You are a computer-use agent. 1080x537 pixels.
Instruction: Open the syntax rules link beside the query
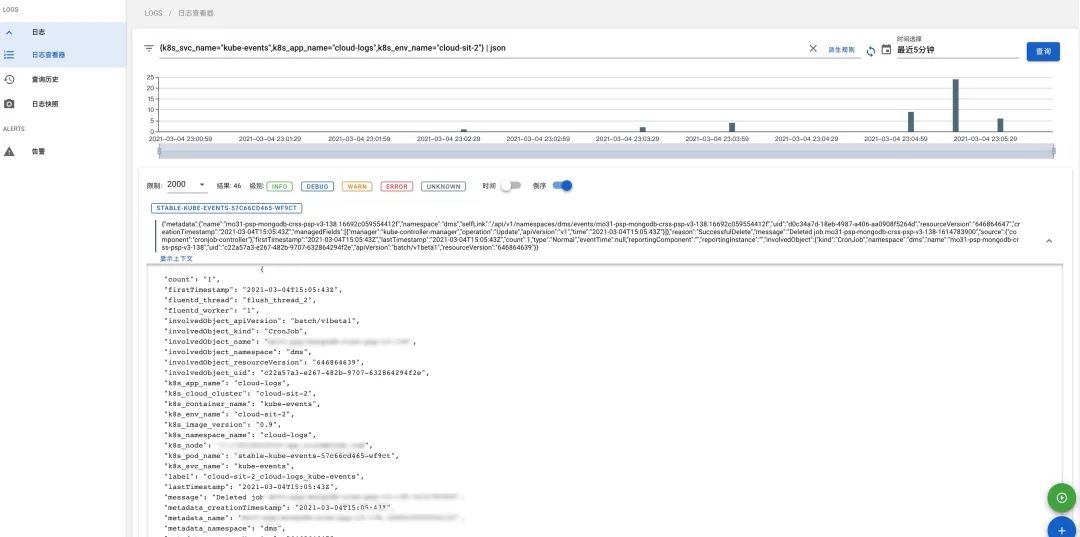point(841,50)
